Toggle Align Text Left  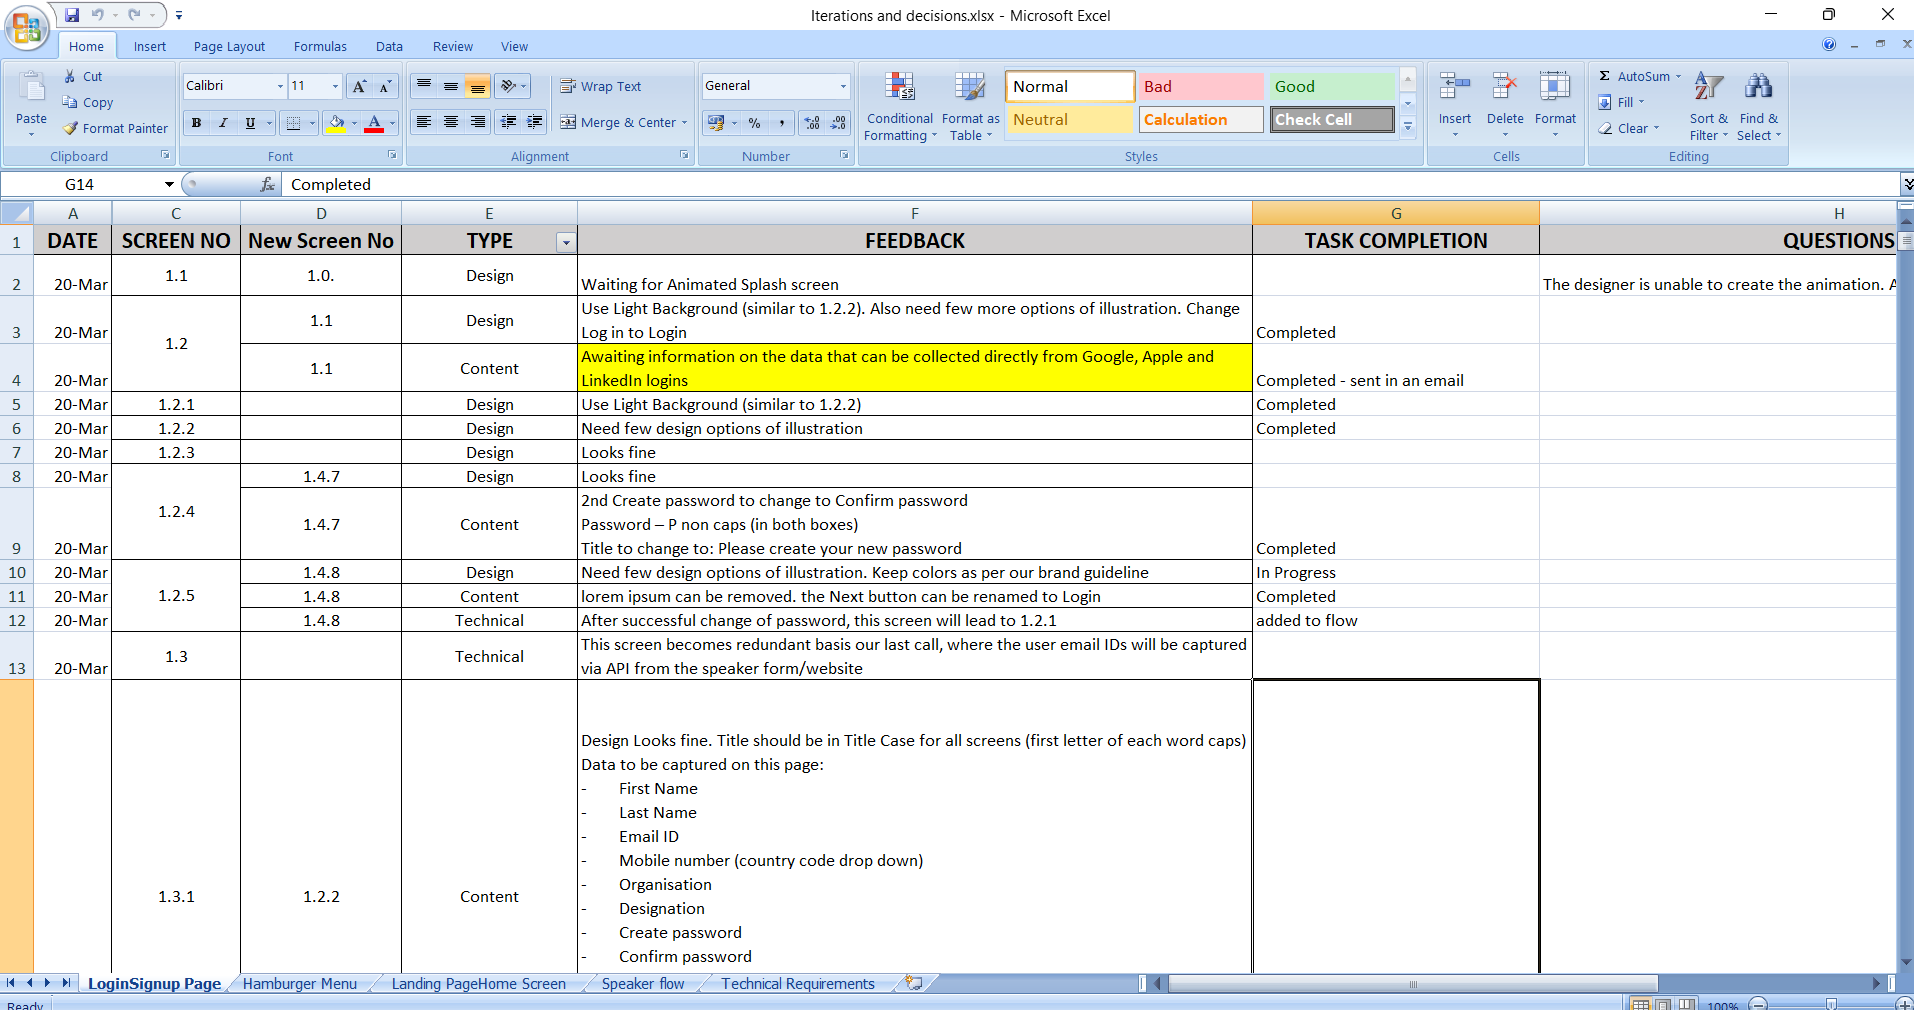coord(424,122)
